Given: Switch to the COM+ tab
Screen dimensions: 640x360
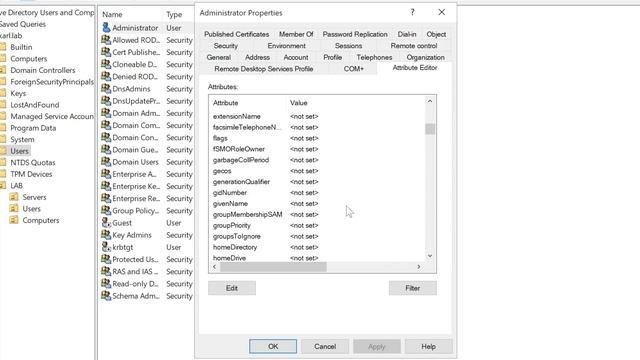Looking at the screenshot, I should 353,69.
